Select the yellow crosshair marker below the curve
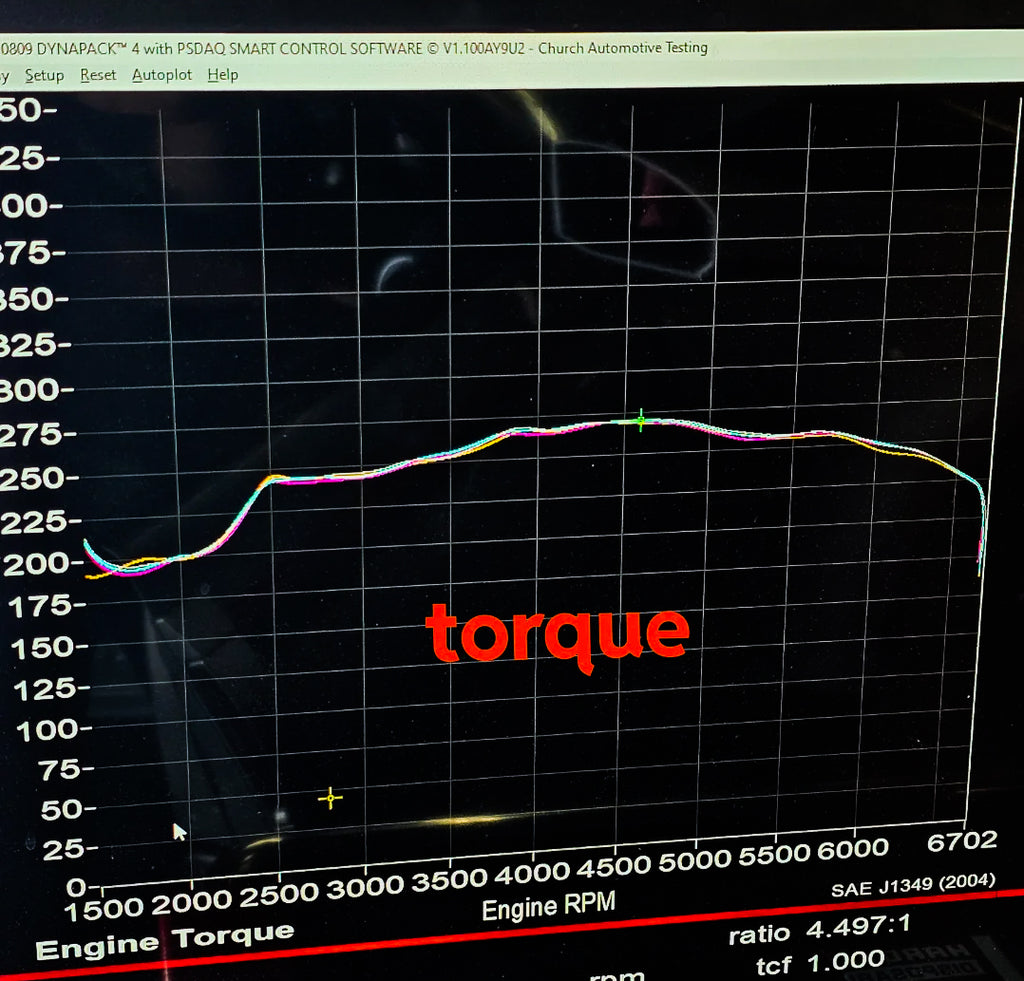The image size is (1024, 981). click(330, 798)
